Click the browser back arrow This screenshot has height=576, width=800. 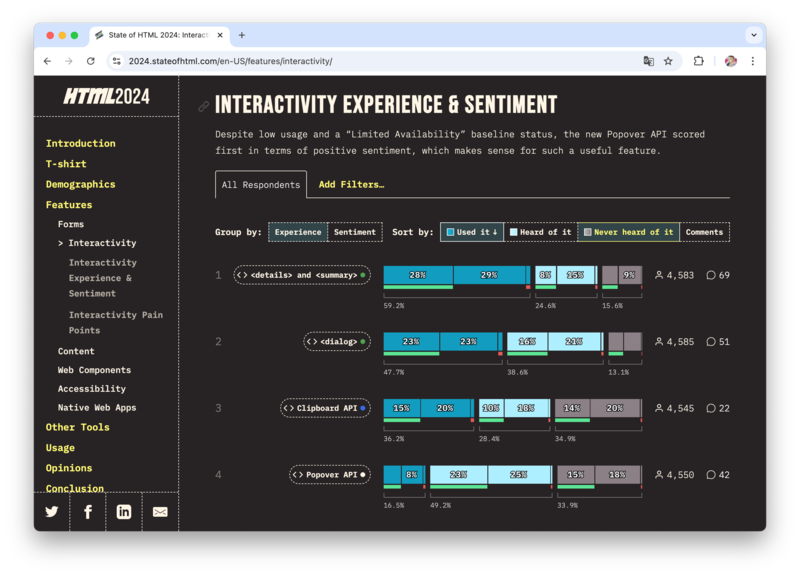pyautogui.click(x=47, y=61)
